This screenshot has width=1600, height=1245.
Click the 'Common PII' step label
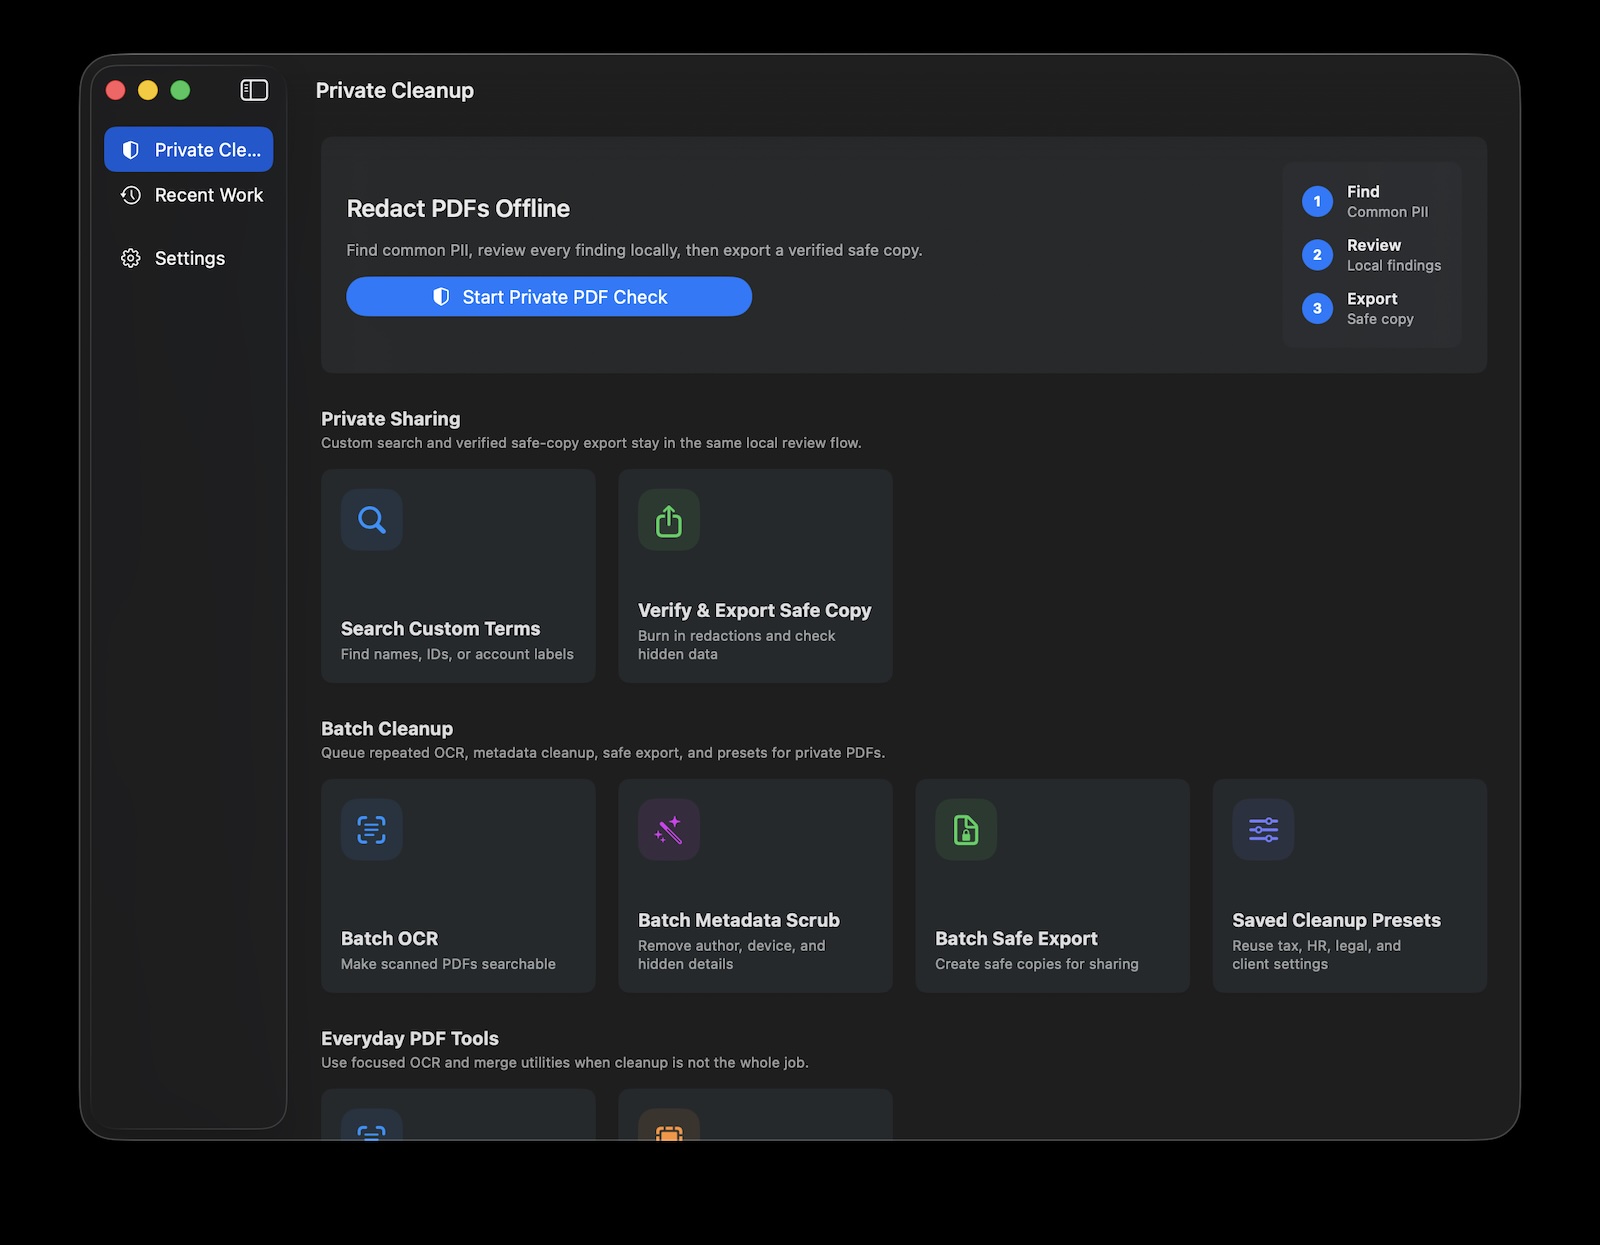[x=1388, y=212]
